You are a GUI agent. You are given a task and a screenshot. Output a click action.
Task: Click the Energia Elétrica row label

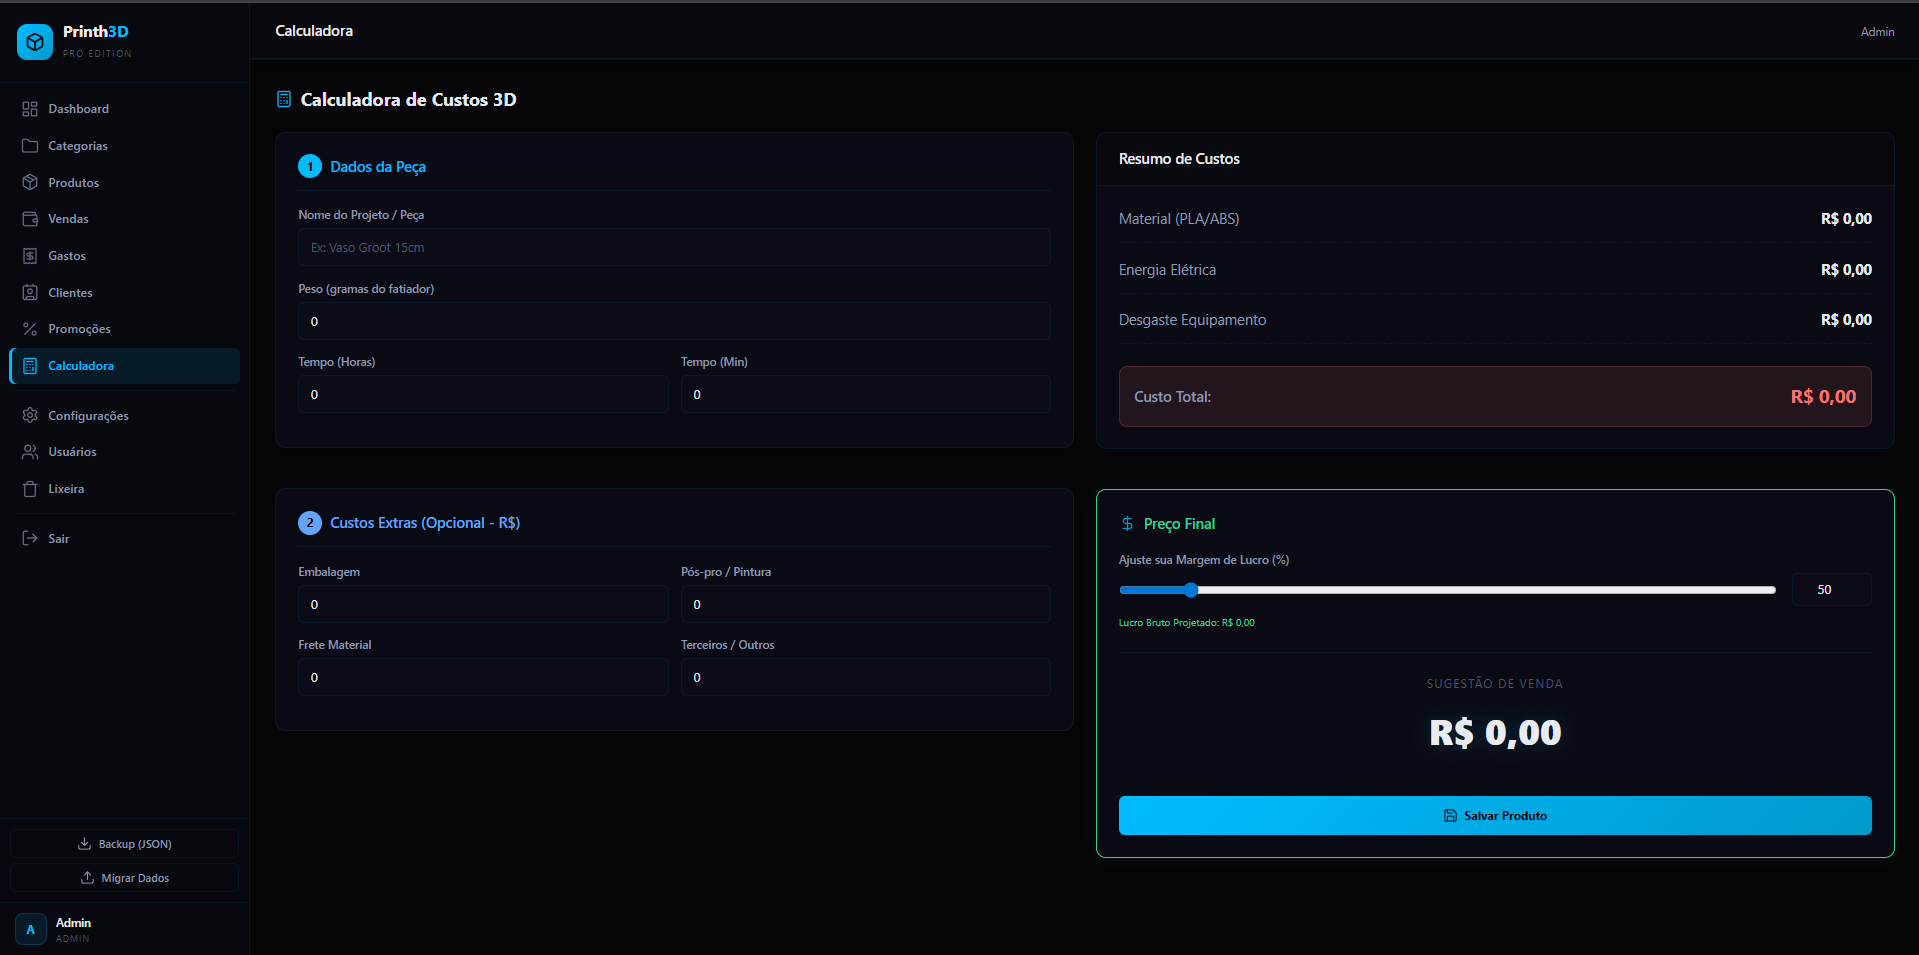(1167, 270)
